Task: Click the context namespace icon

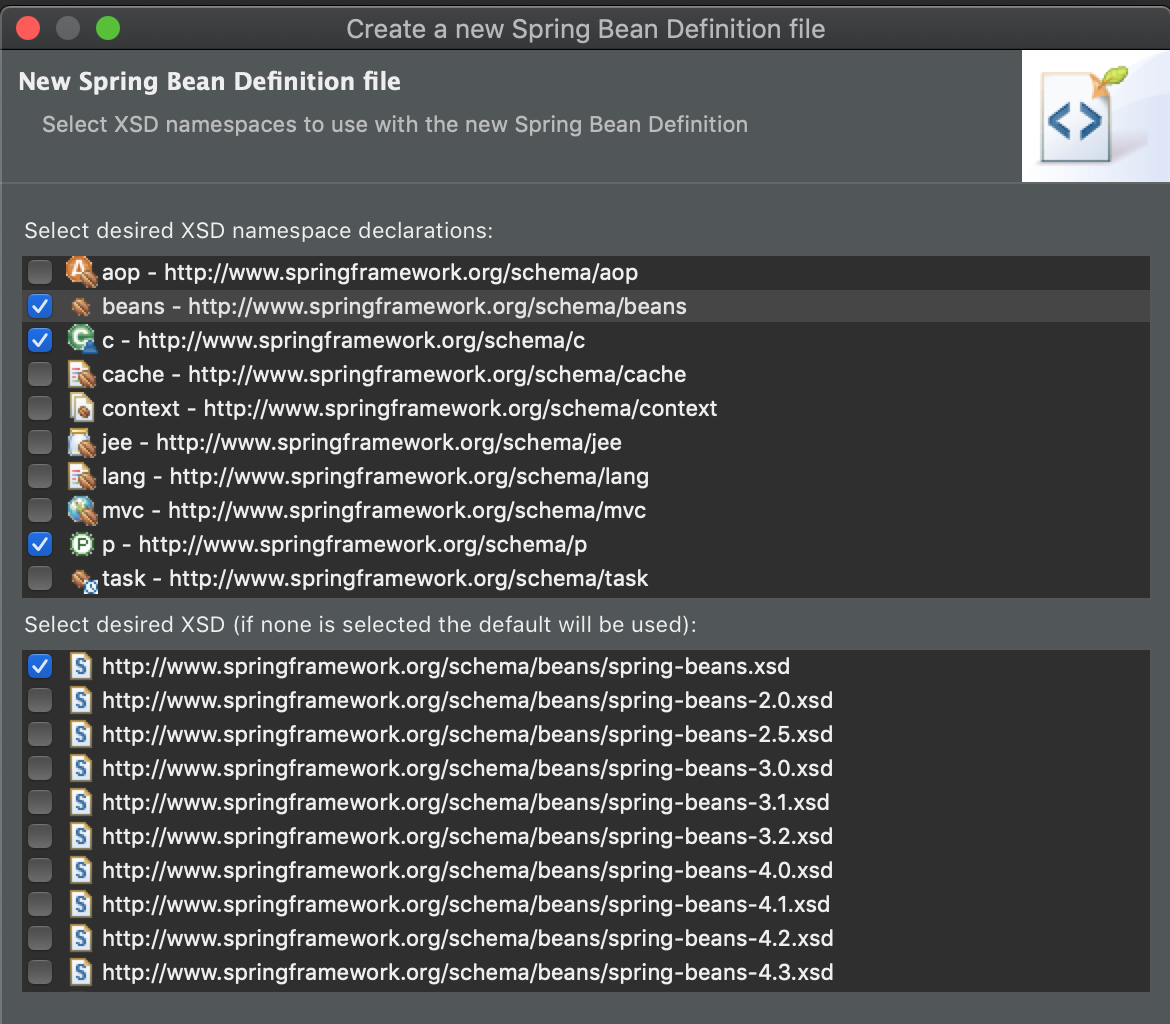Action: tap(81, 408)
